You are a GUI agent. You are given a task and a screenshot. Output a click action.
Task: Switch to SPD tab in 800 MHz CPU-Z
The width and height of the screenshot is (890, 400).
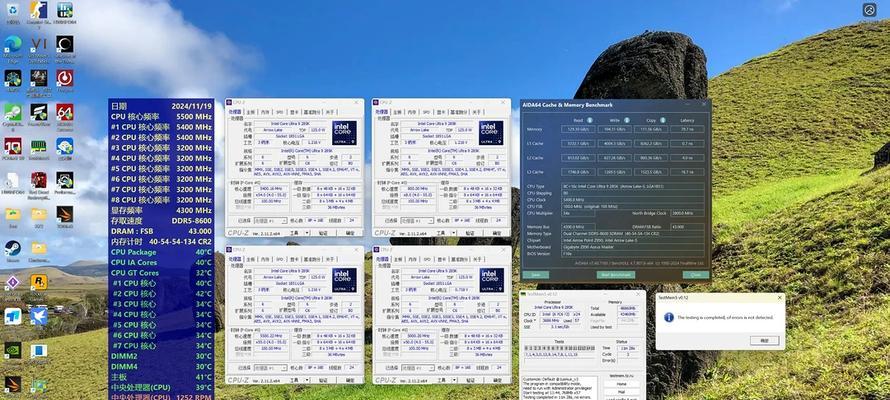click(x=426, y=112)
